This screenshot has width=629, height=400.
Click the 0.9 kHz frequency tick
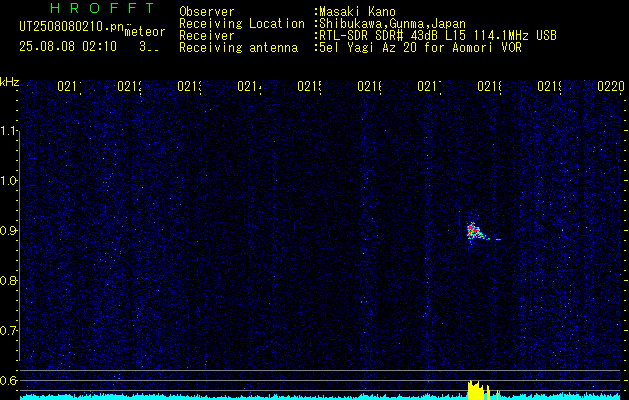point(9,230)
